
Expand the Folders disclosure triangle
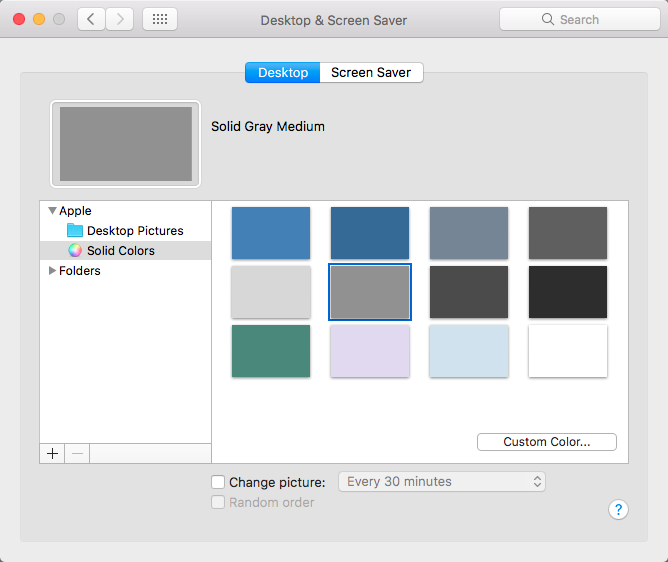52,271
